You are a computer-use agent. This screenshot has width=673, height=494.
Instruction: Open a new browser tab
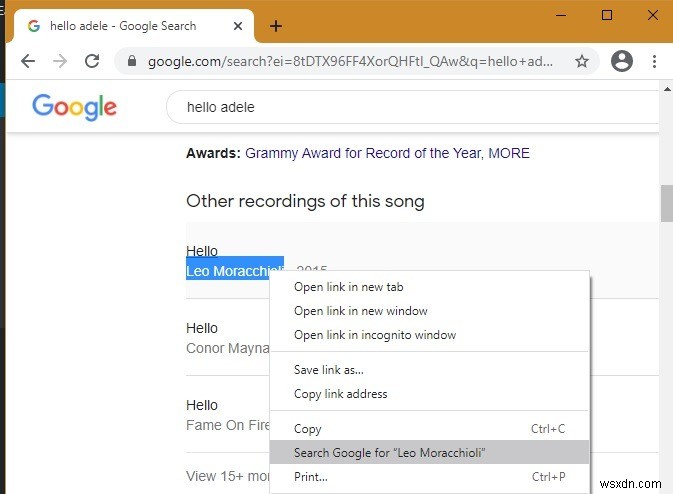pos(276,26)
